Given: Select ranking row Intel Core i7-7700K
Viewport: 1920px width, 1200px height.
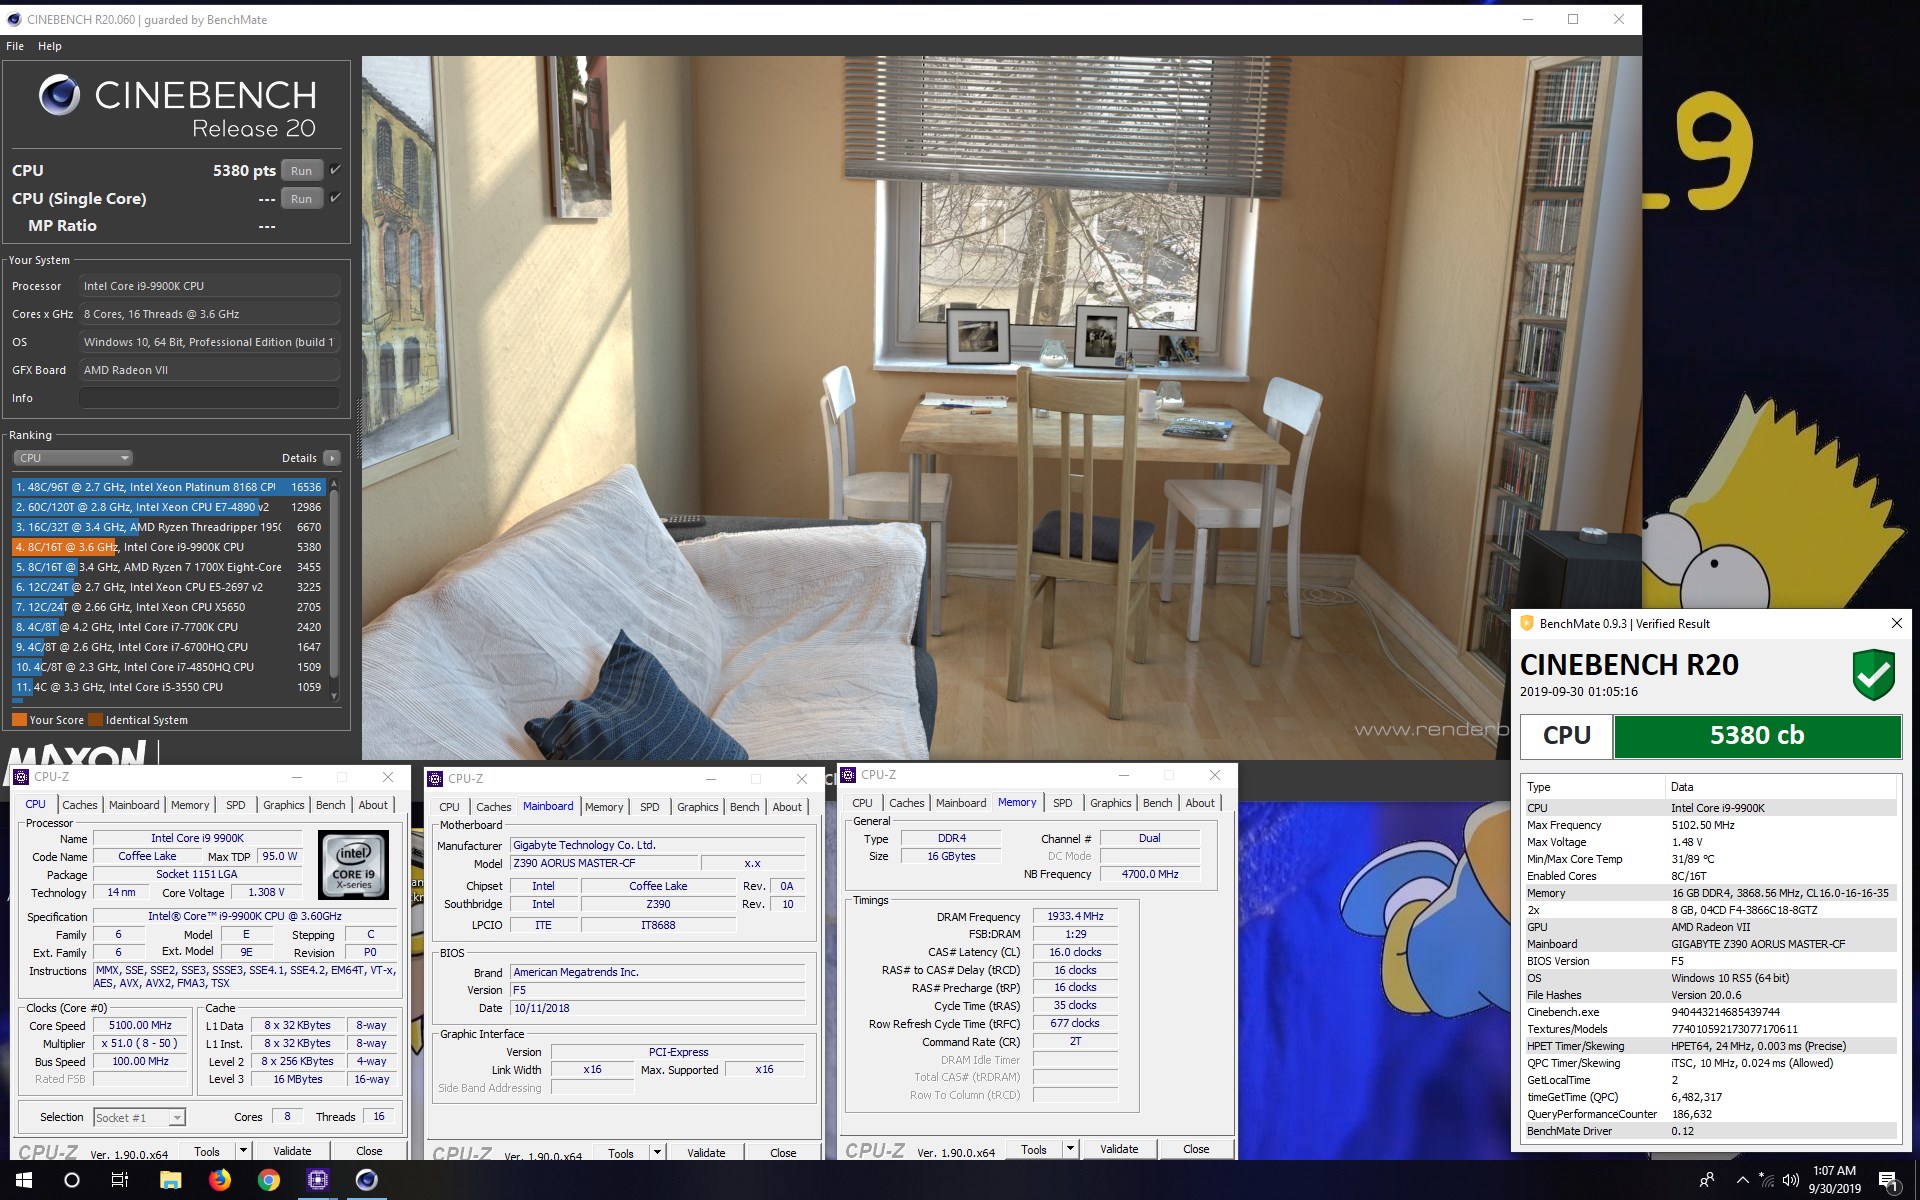Looking at the screenshot, I should coord(168,627).
